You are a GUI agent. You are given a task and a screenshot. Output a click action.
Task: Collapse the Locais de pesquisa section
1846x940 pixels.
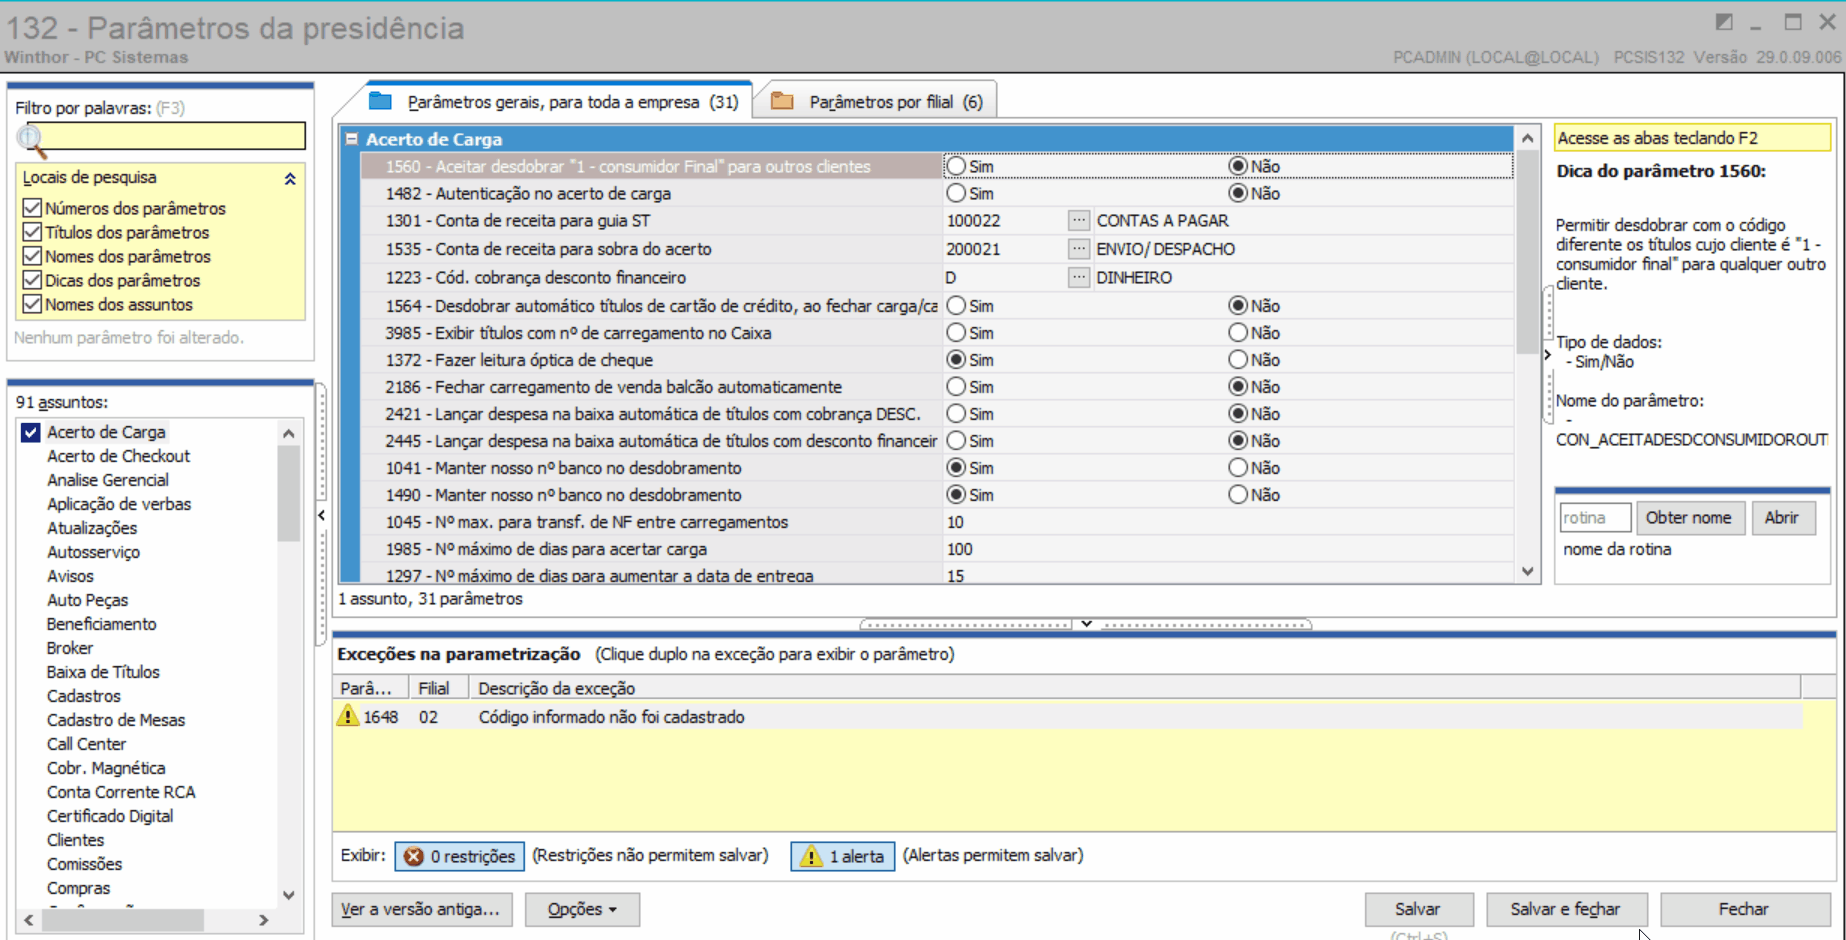[x=290, y=179]
